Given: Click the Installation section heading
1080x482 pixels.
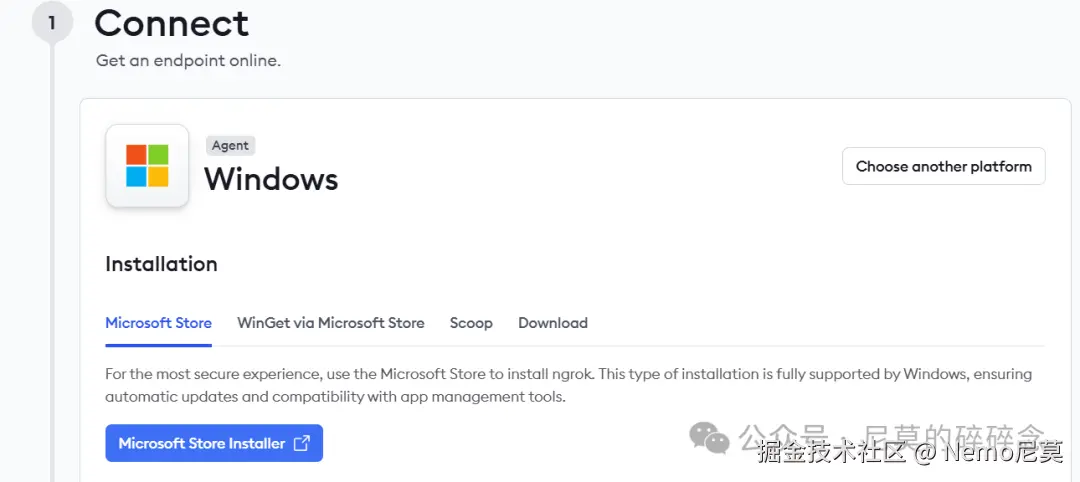Looking at the screenshot, I should [x=161, y=264].
